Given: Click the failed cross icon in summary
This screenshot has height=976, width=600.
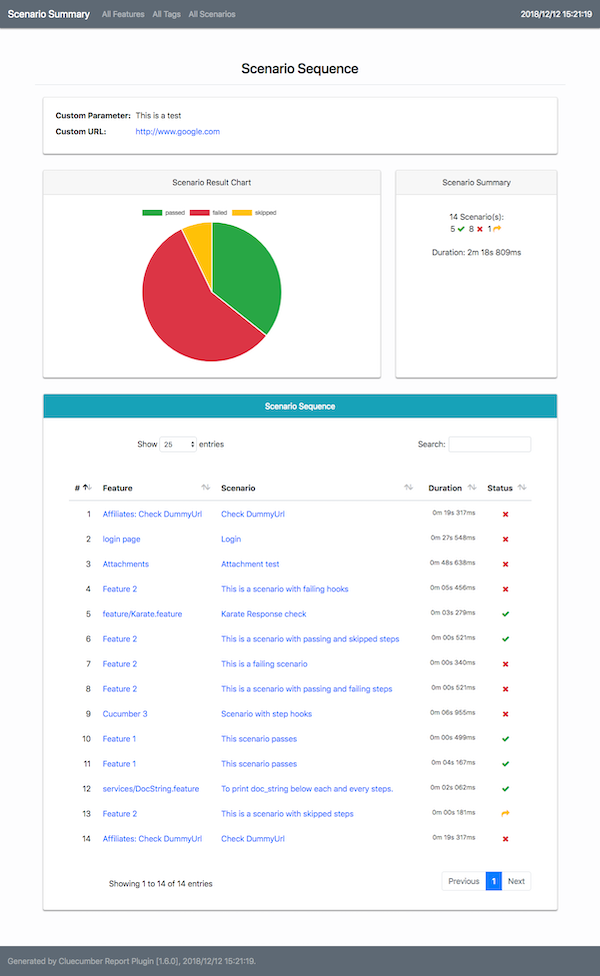Looking at the screenshot, I should pyautogui.click(x=480, y=229).
